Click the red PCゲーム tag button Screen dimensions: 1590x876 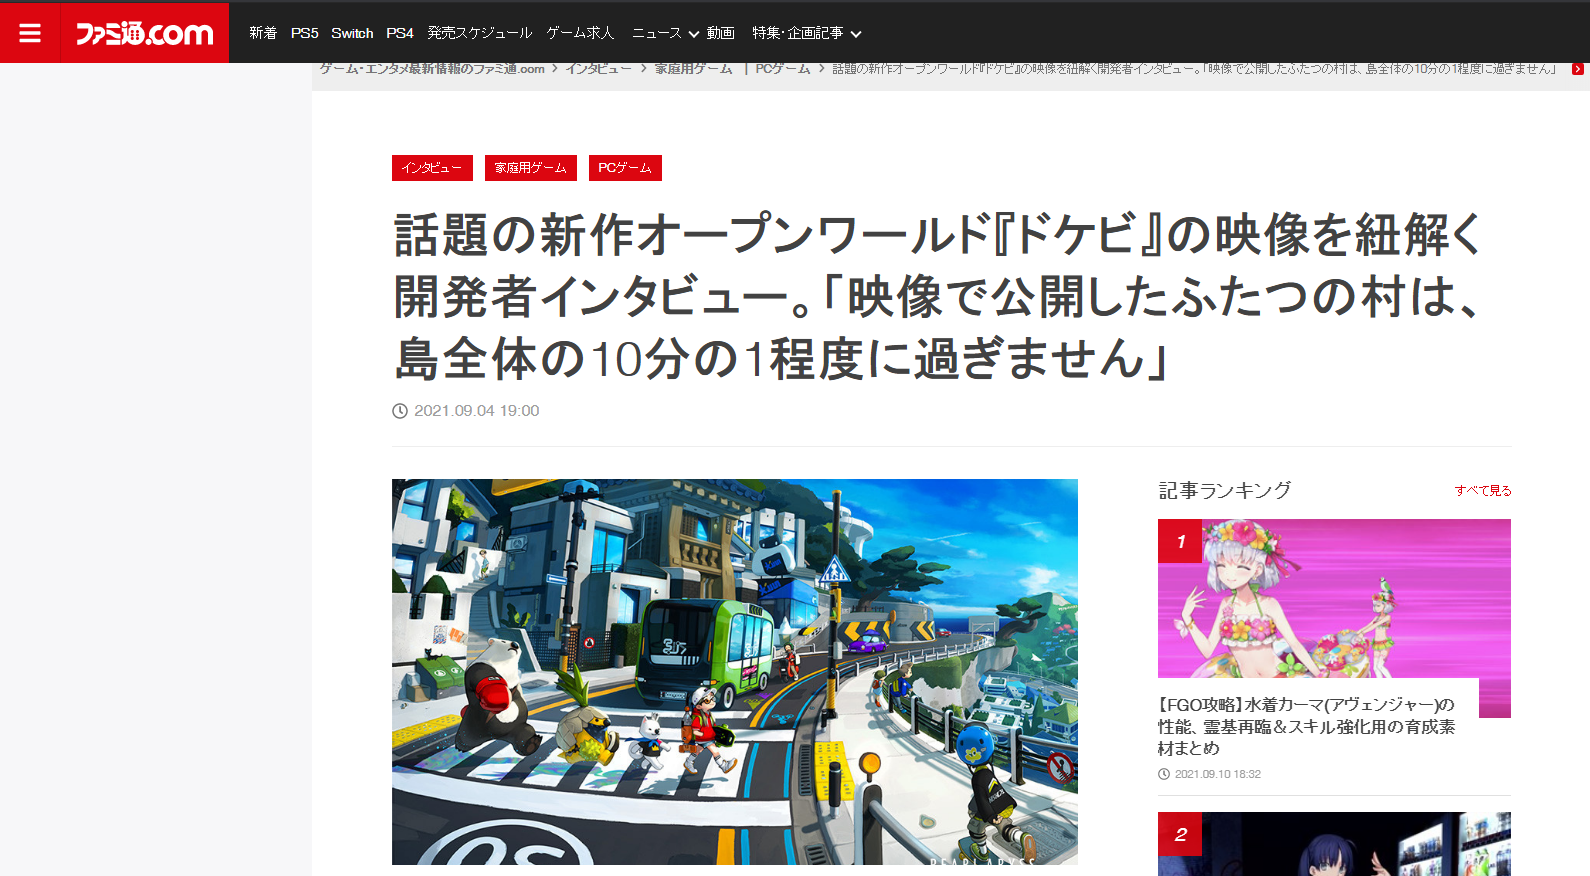[625, 168]
